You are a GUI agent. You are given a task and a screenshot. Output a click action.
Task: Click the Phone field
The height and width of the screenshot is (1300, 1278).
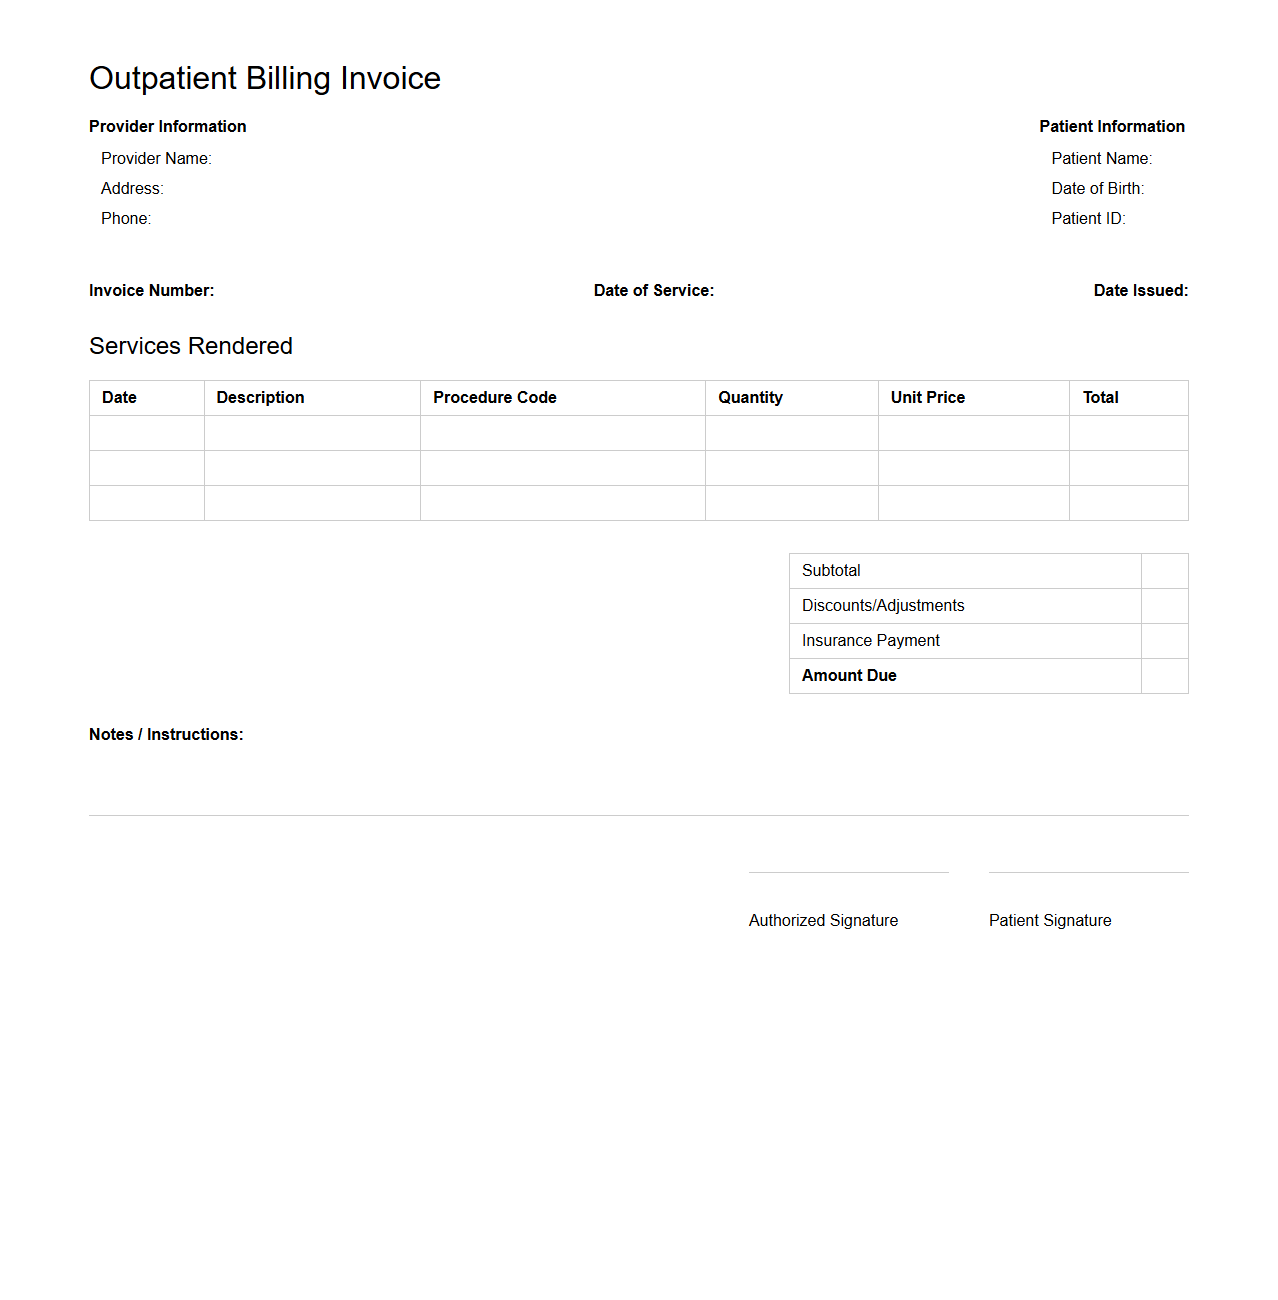pos(125,218)
